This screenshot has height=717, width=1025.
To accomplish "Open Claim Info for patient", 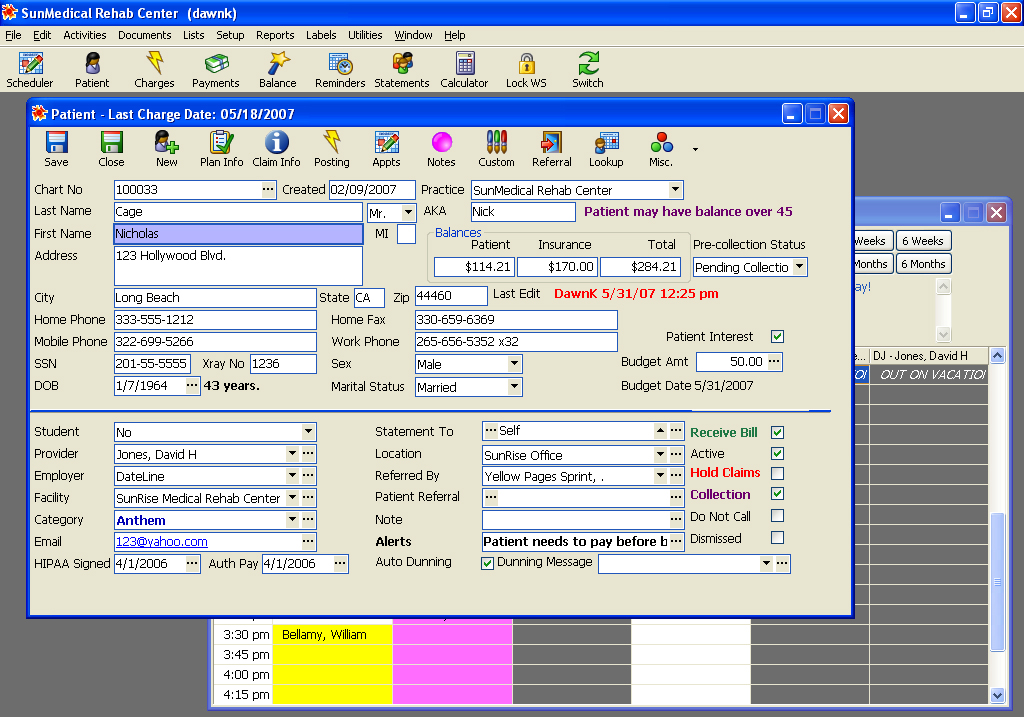I will (276, 148).
